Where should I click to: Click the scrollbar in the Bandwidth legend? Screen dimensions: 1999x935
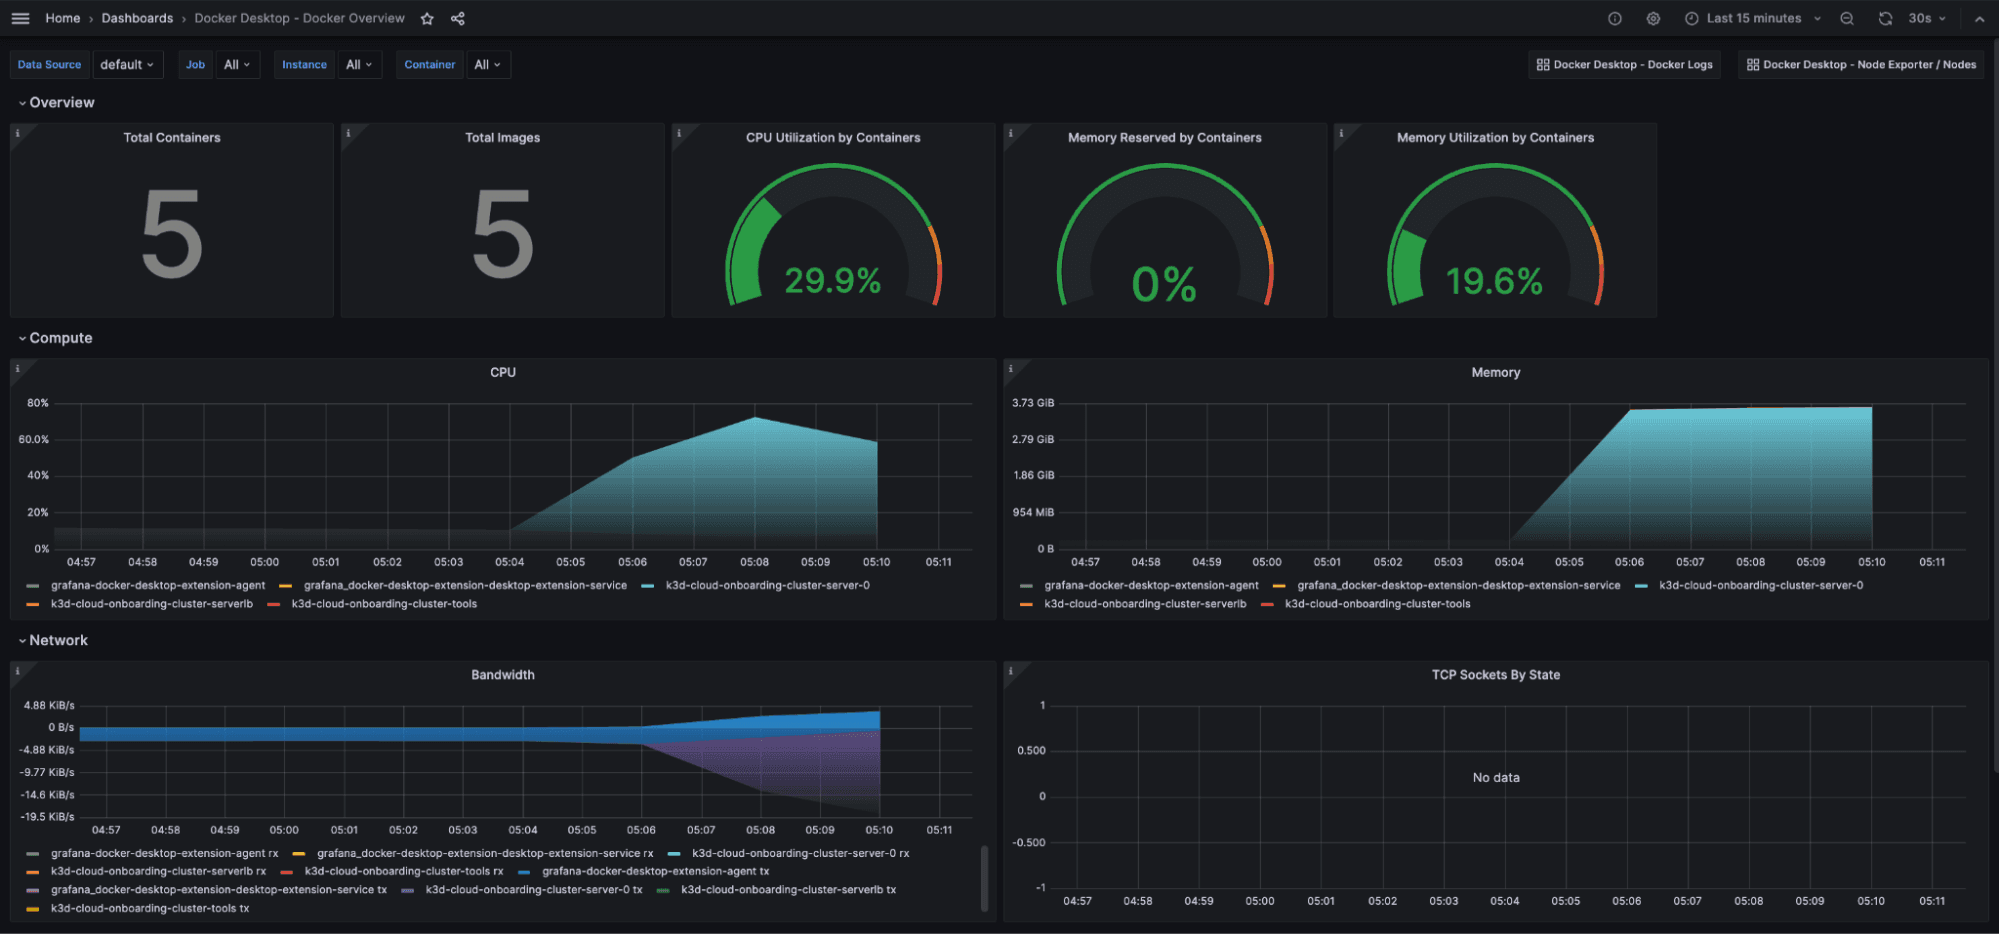[984, 875]
